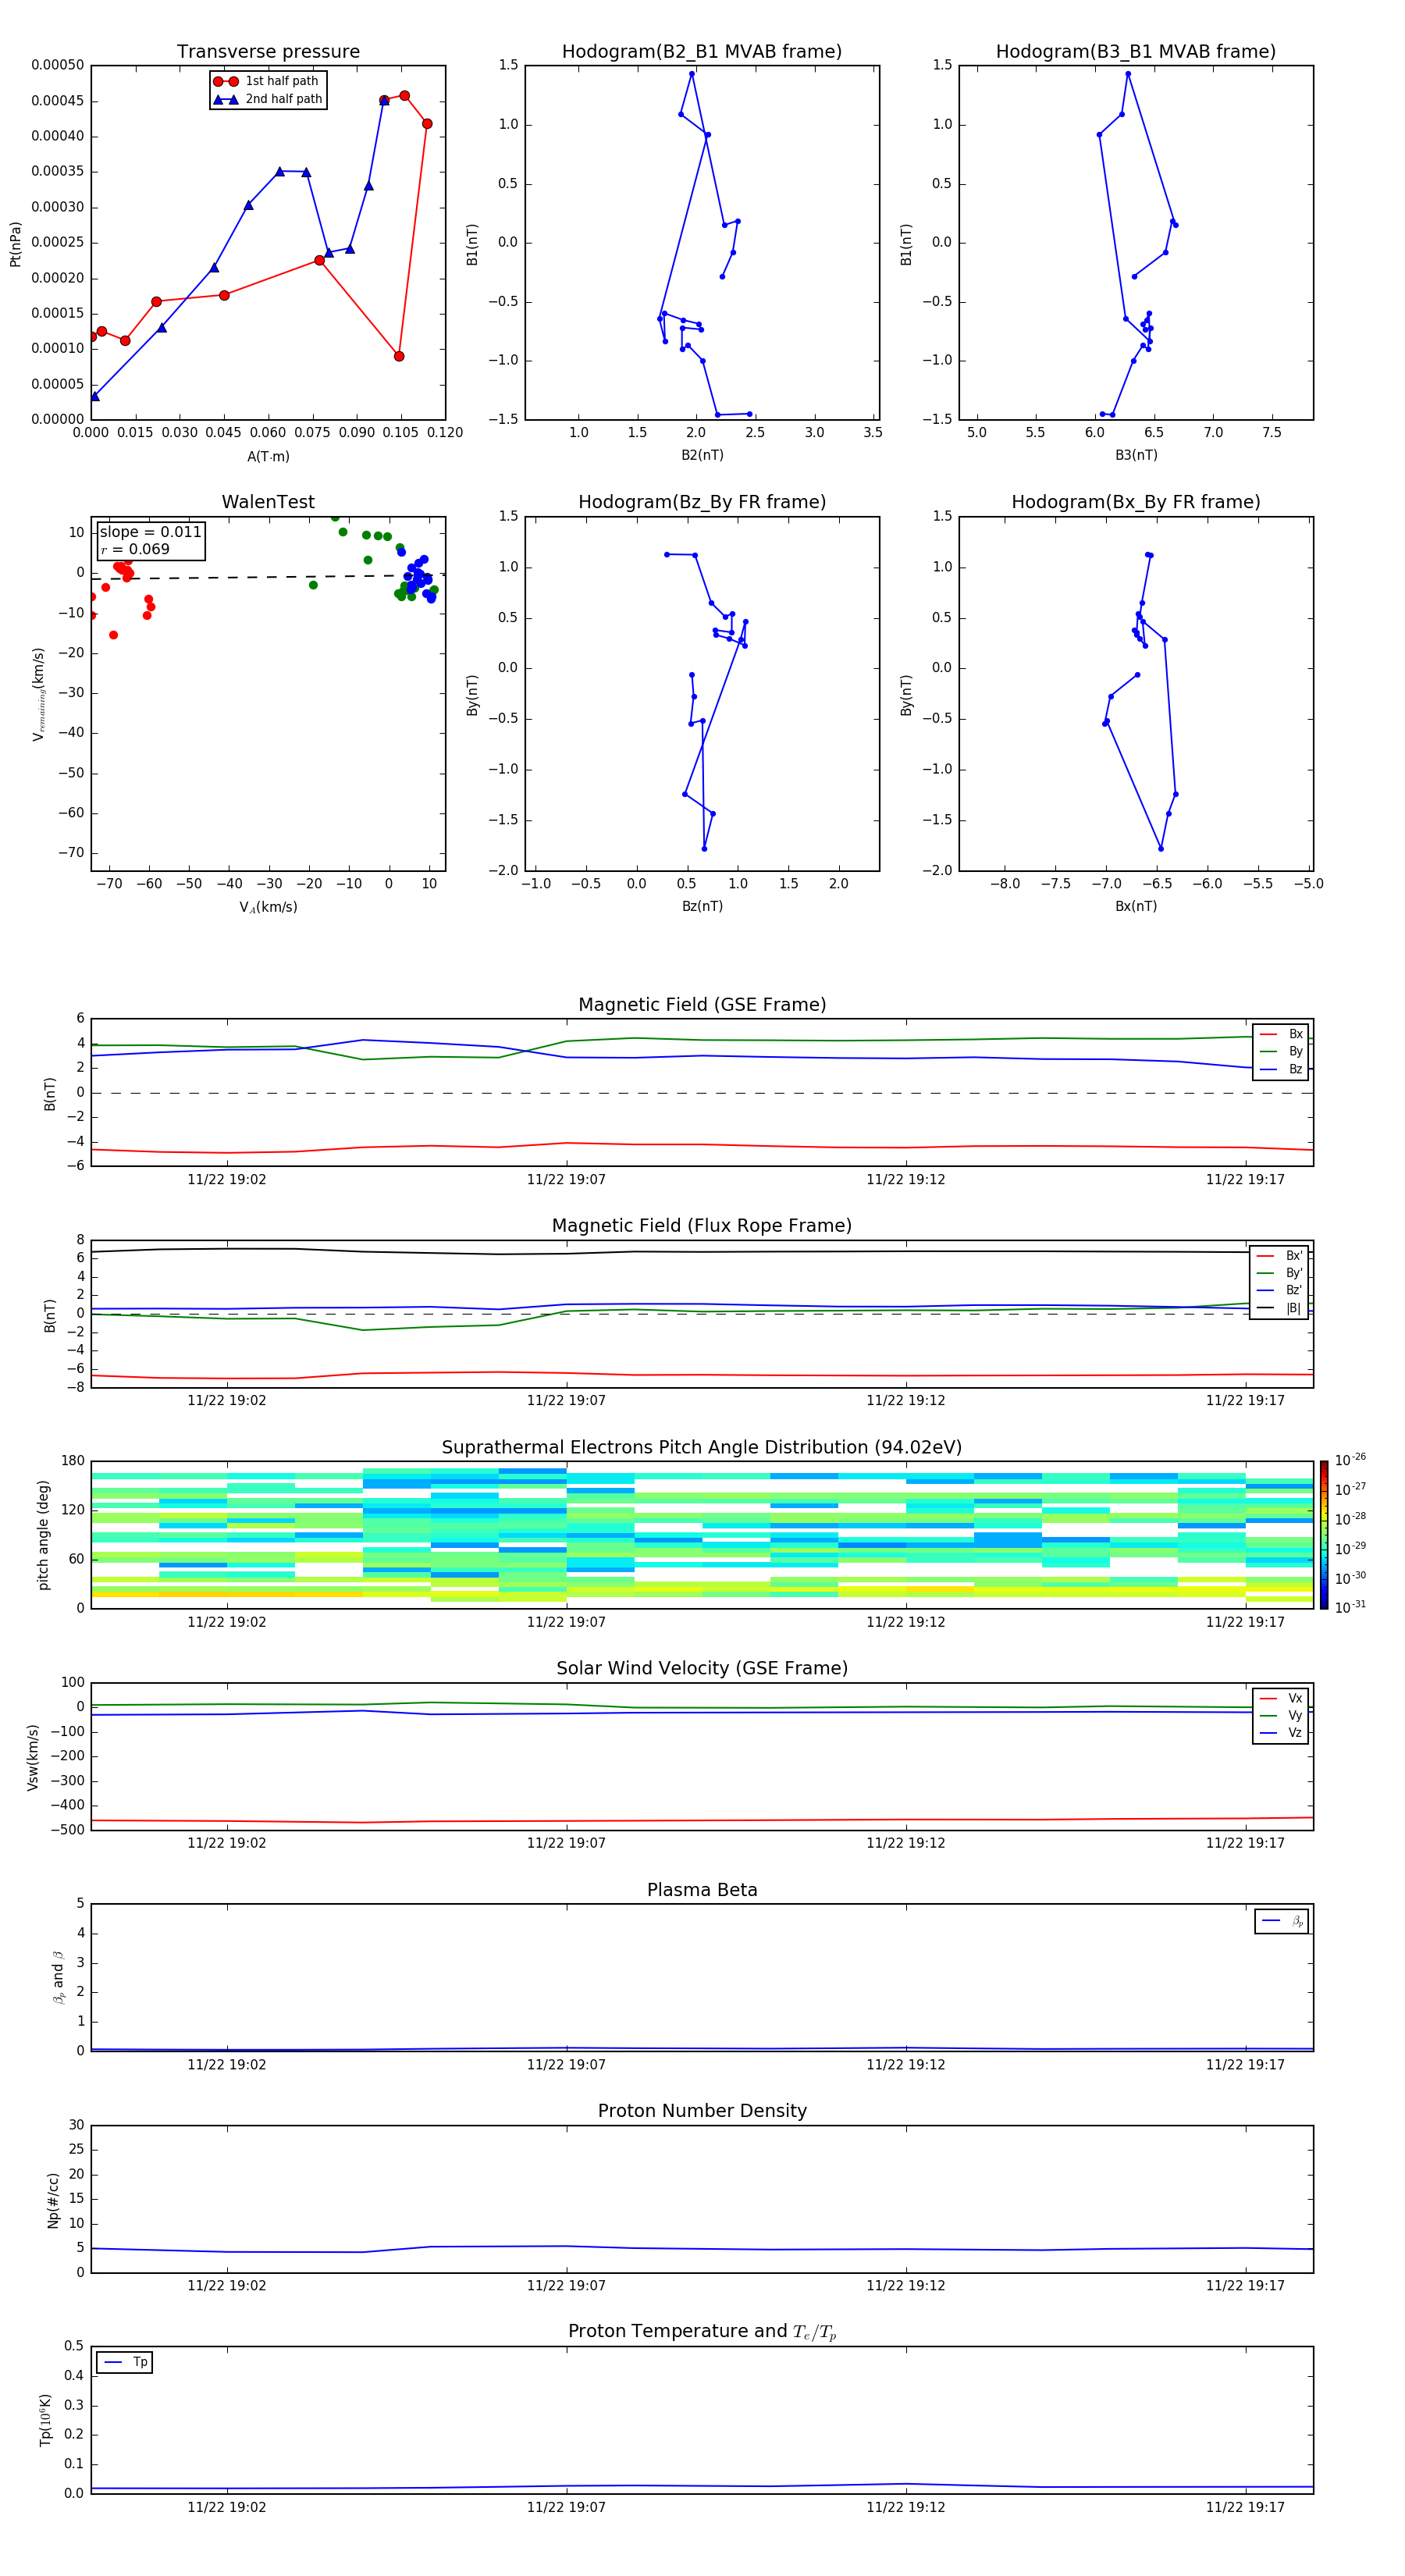Screen dimensions: 1405x2576
Task: Select the 'Hodogram(Bx_By FR frame)' title
Action: [1136, 502]
